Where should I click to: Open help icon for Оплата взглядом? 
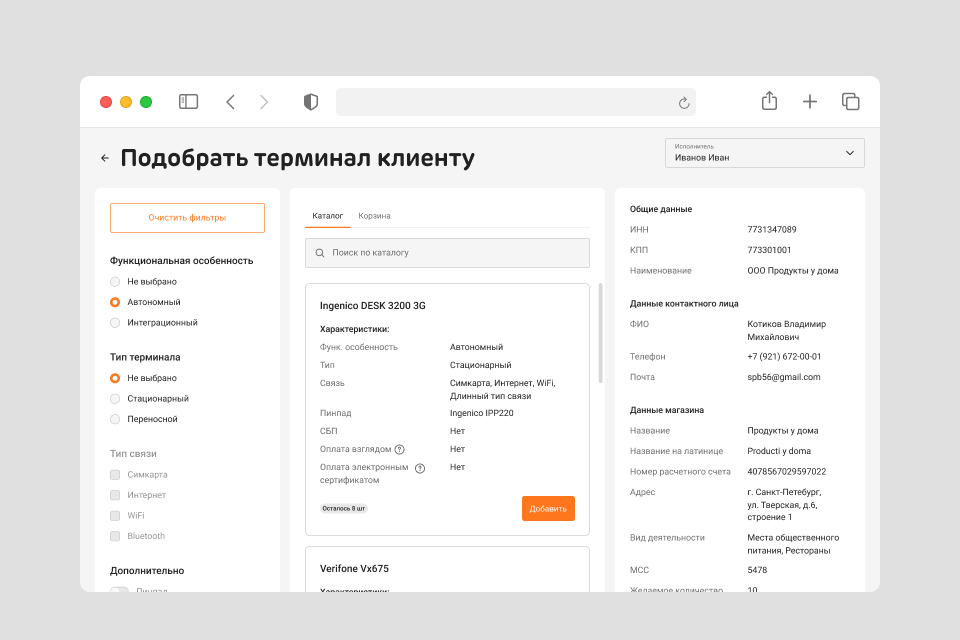(x=400, y=450)
